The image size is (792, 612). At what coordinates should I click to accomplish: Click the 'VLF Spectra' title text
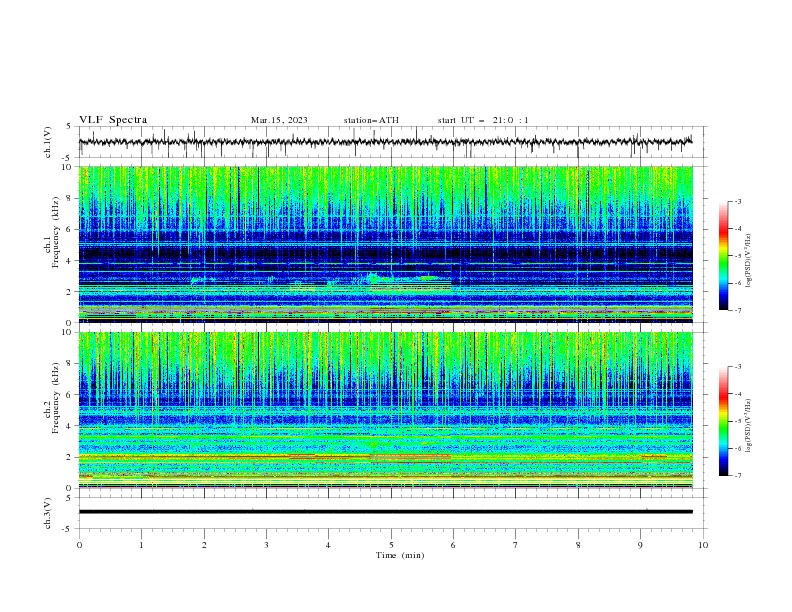point(113,120)
